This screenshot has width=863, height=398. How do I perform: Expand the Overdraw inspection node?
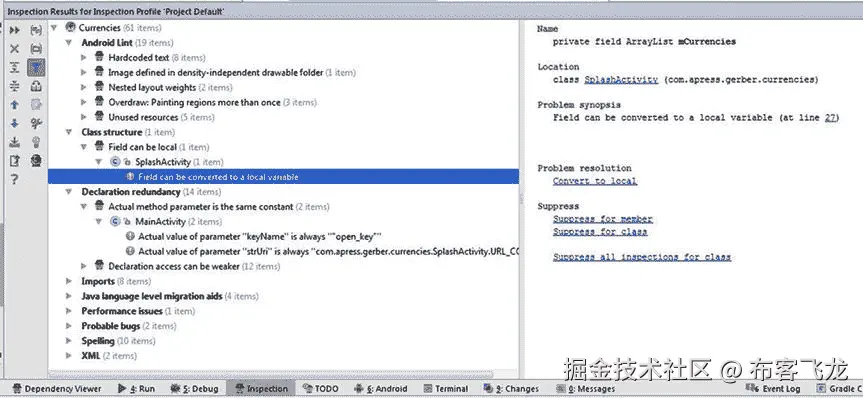(84, 102)
